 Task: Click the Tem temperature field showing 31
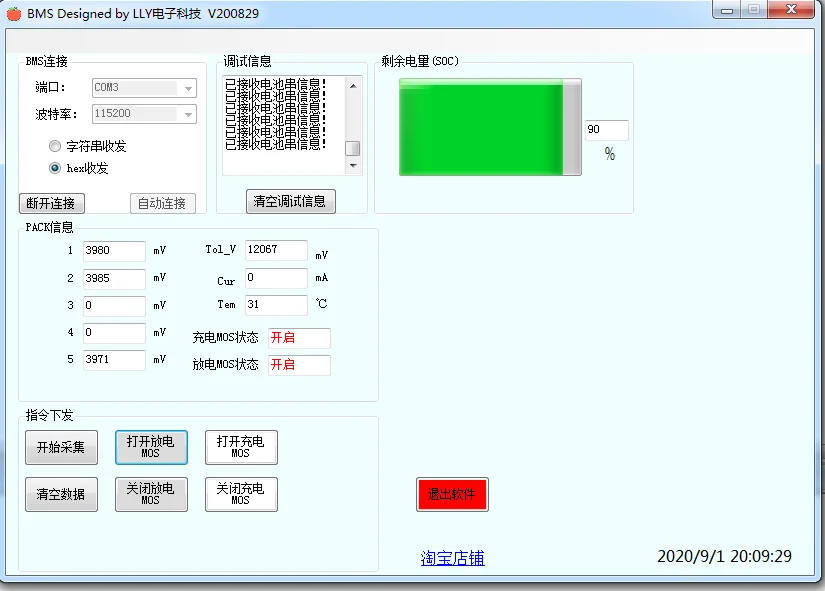[x=276, y=305]
